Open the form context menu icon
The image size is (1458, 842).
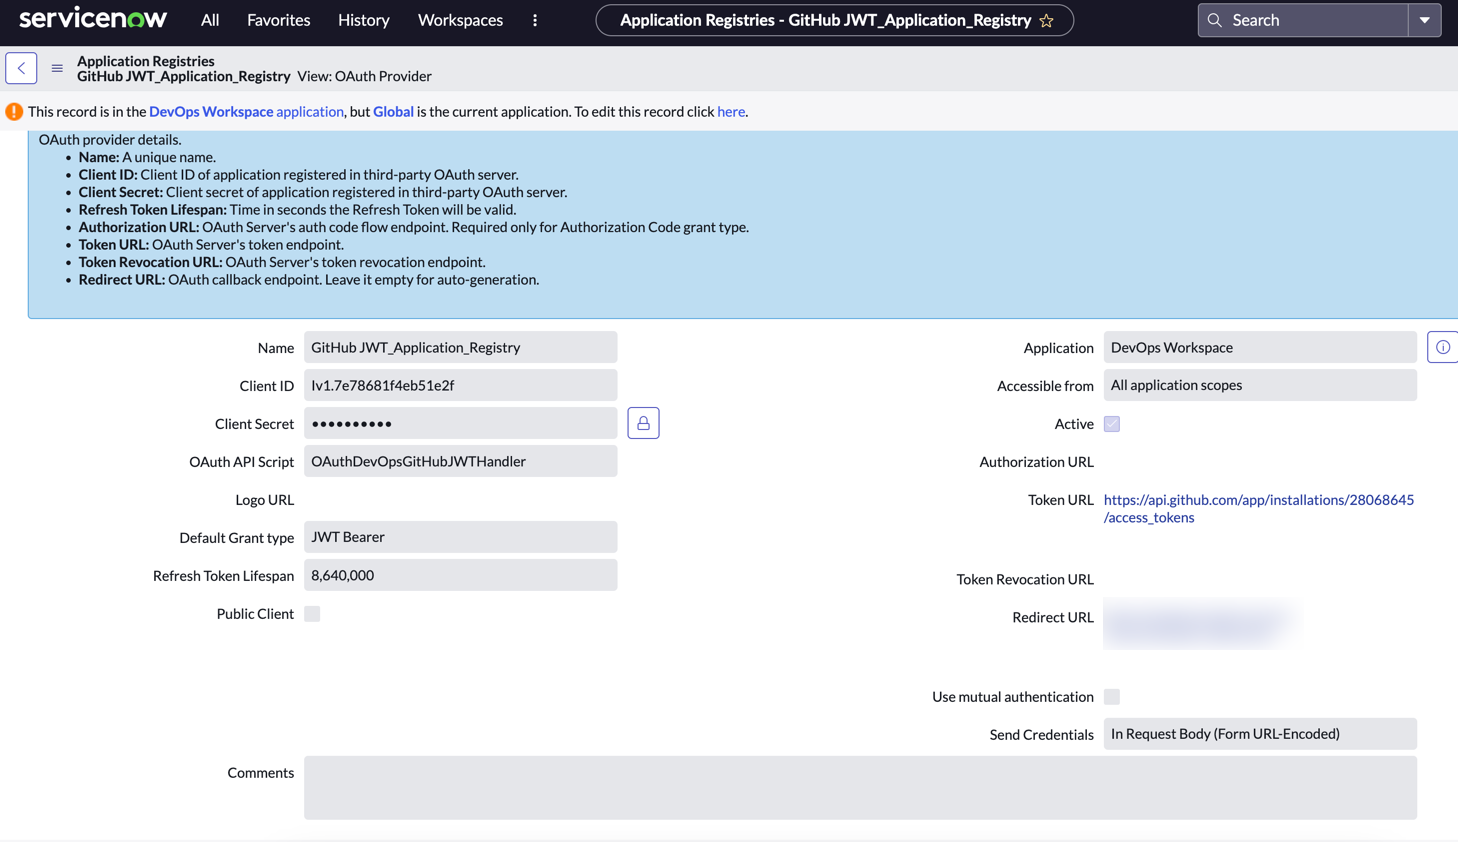coord(57,68)
